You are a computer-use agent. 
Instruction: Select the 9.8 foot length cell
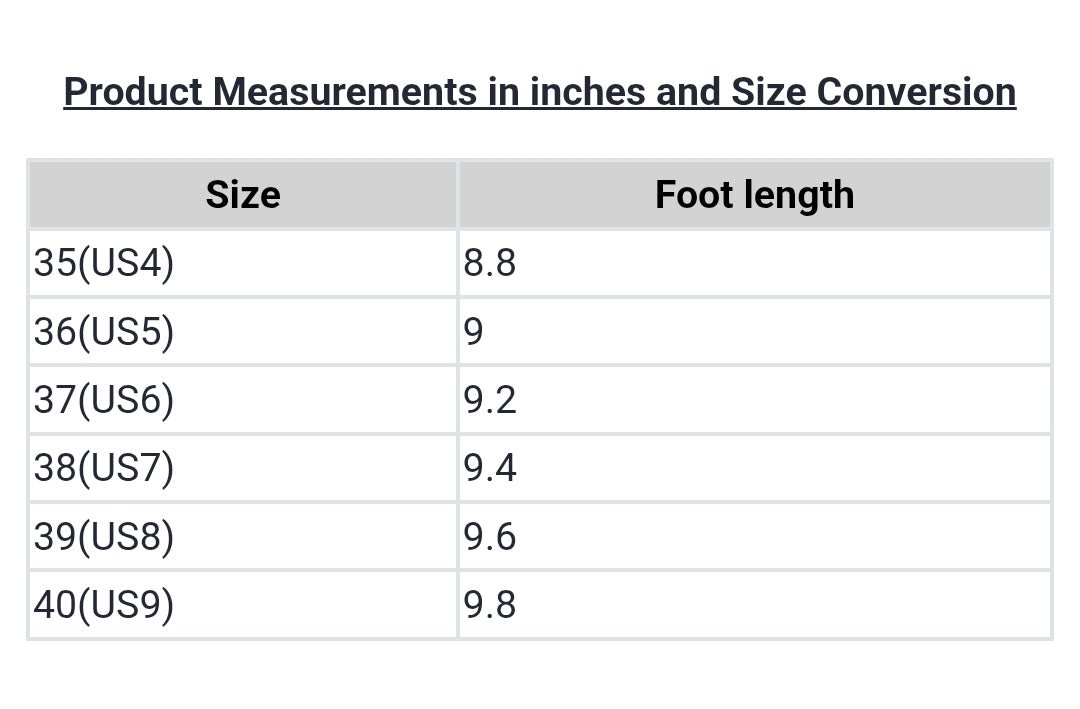[x=490, y=605]
